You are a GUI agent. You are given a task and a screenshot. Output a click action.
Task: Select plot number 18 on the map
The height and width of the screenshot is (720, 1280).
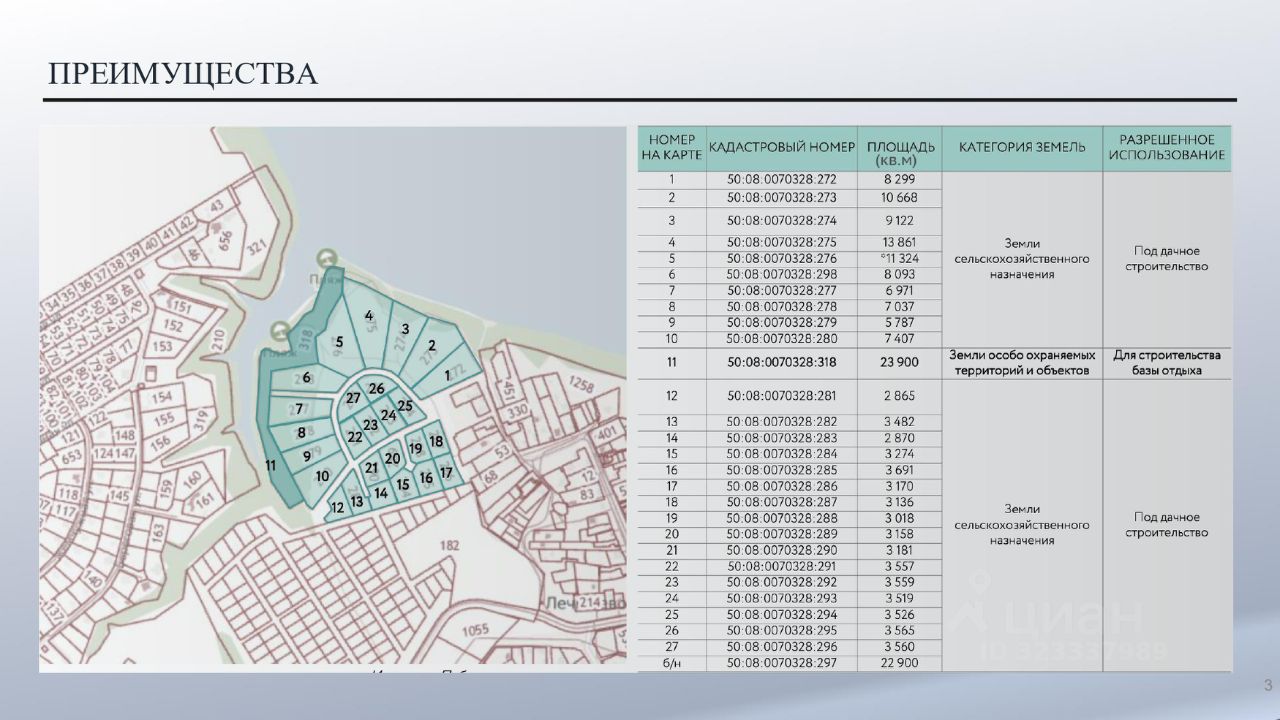[436, 441]
